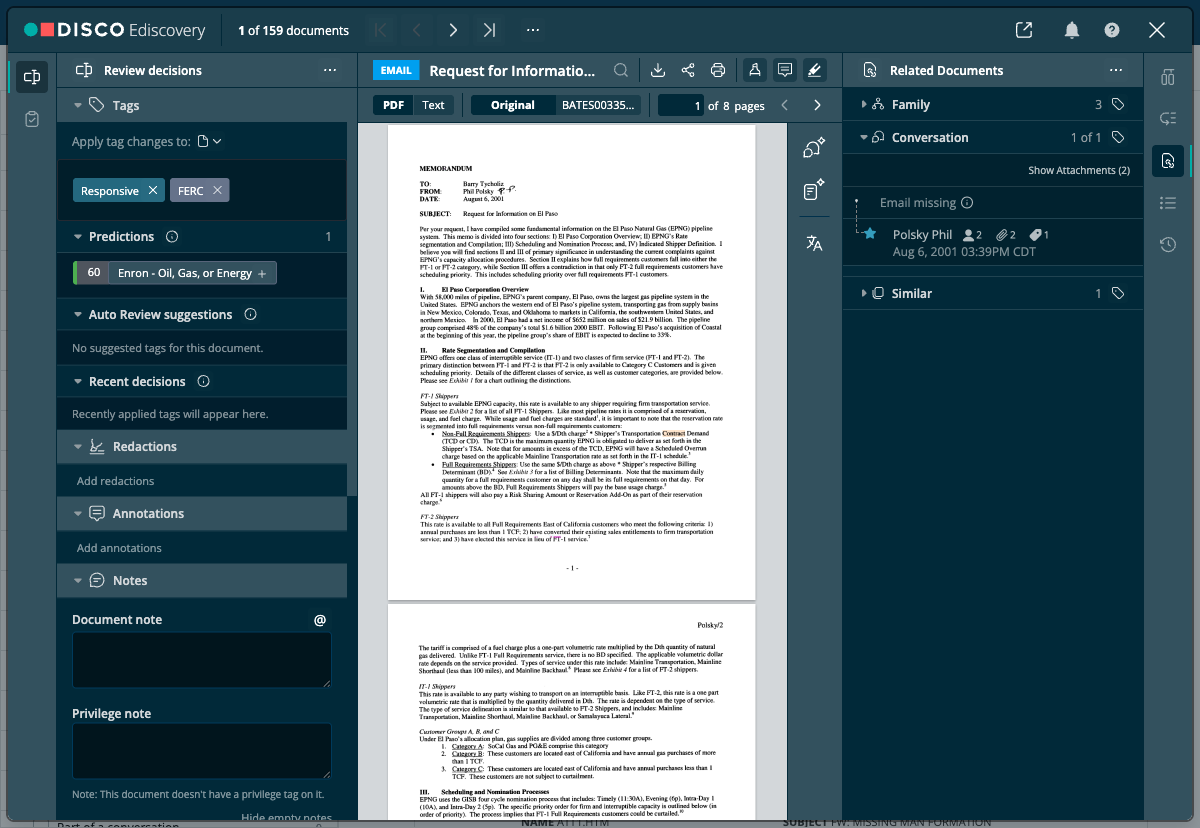Show Predictions info icon
Image resolution: width=1200 pixels, height=828 pixels.
[171, 237]
